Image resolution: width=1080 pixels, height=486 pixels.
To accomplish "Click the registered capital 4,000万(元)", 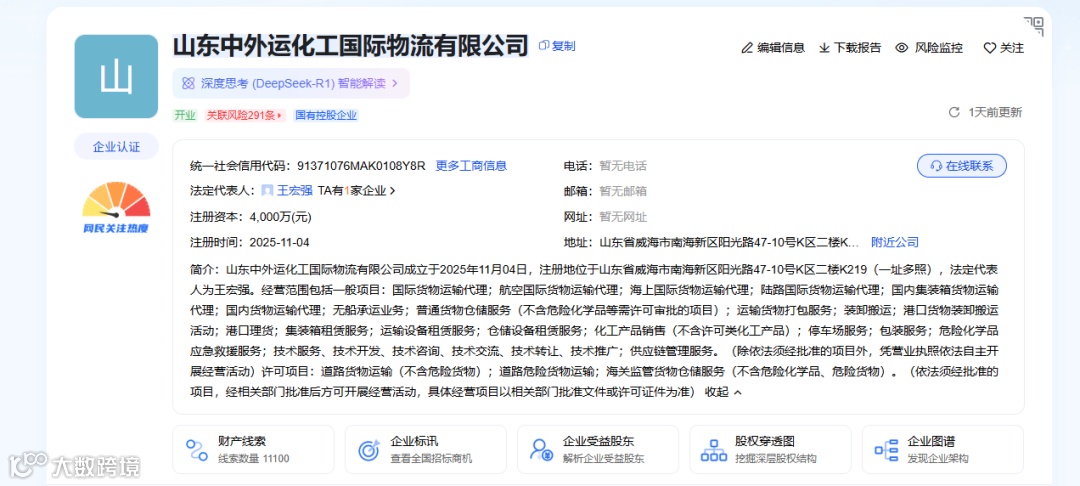I will [x=280, y=217].
